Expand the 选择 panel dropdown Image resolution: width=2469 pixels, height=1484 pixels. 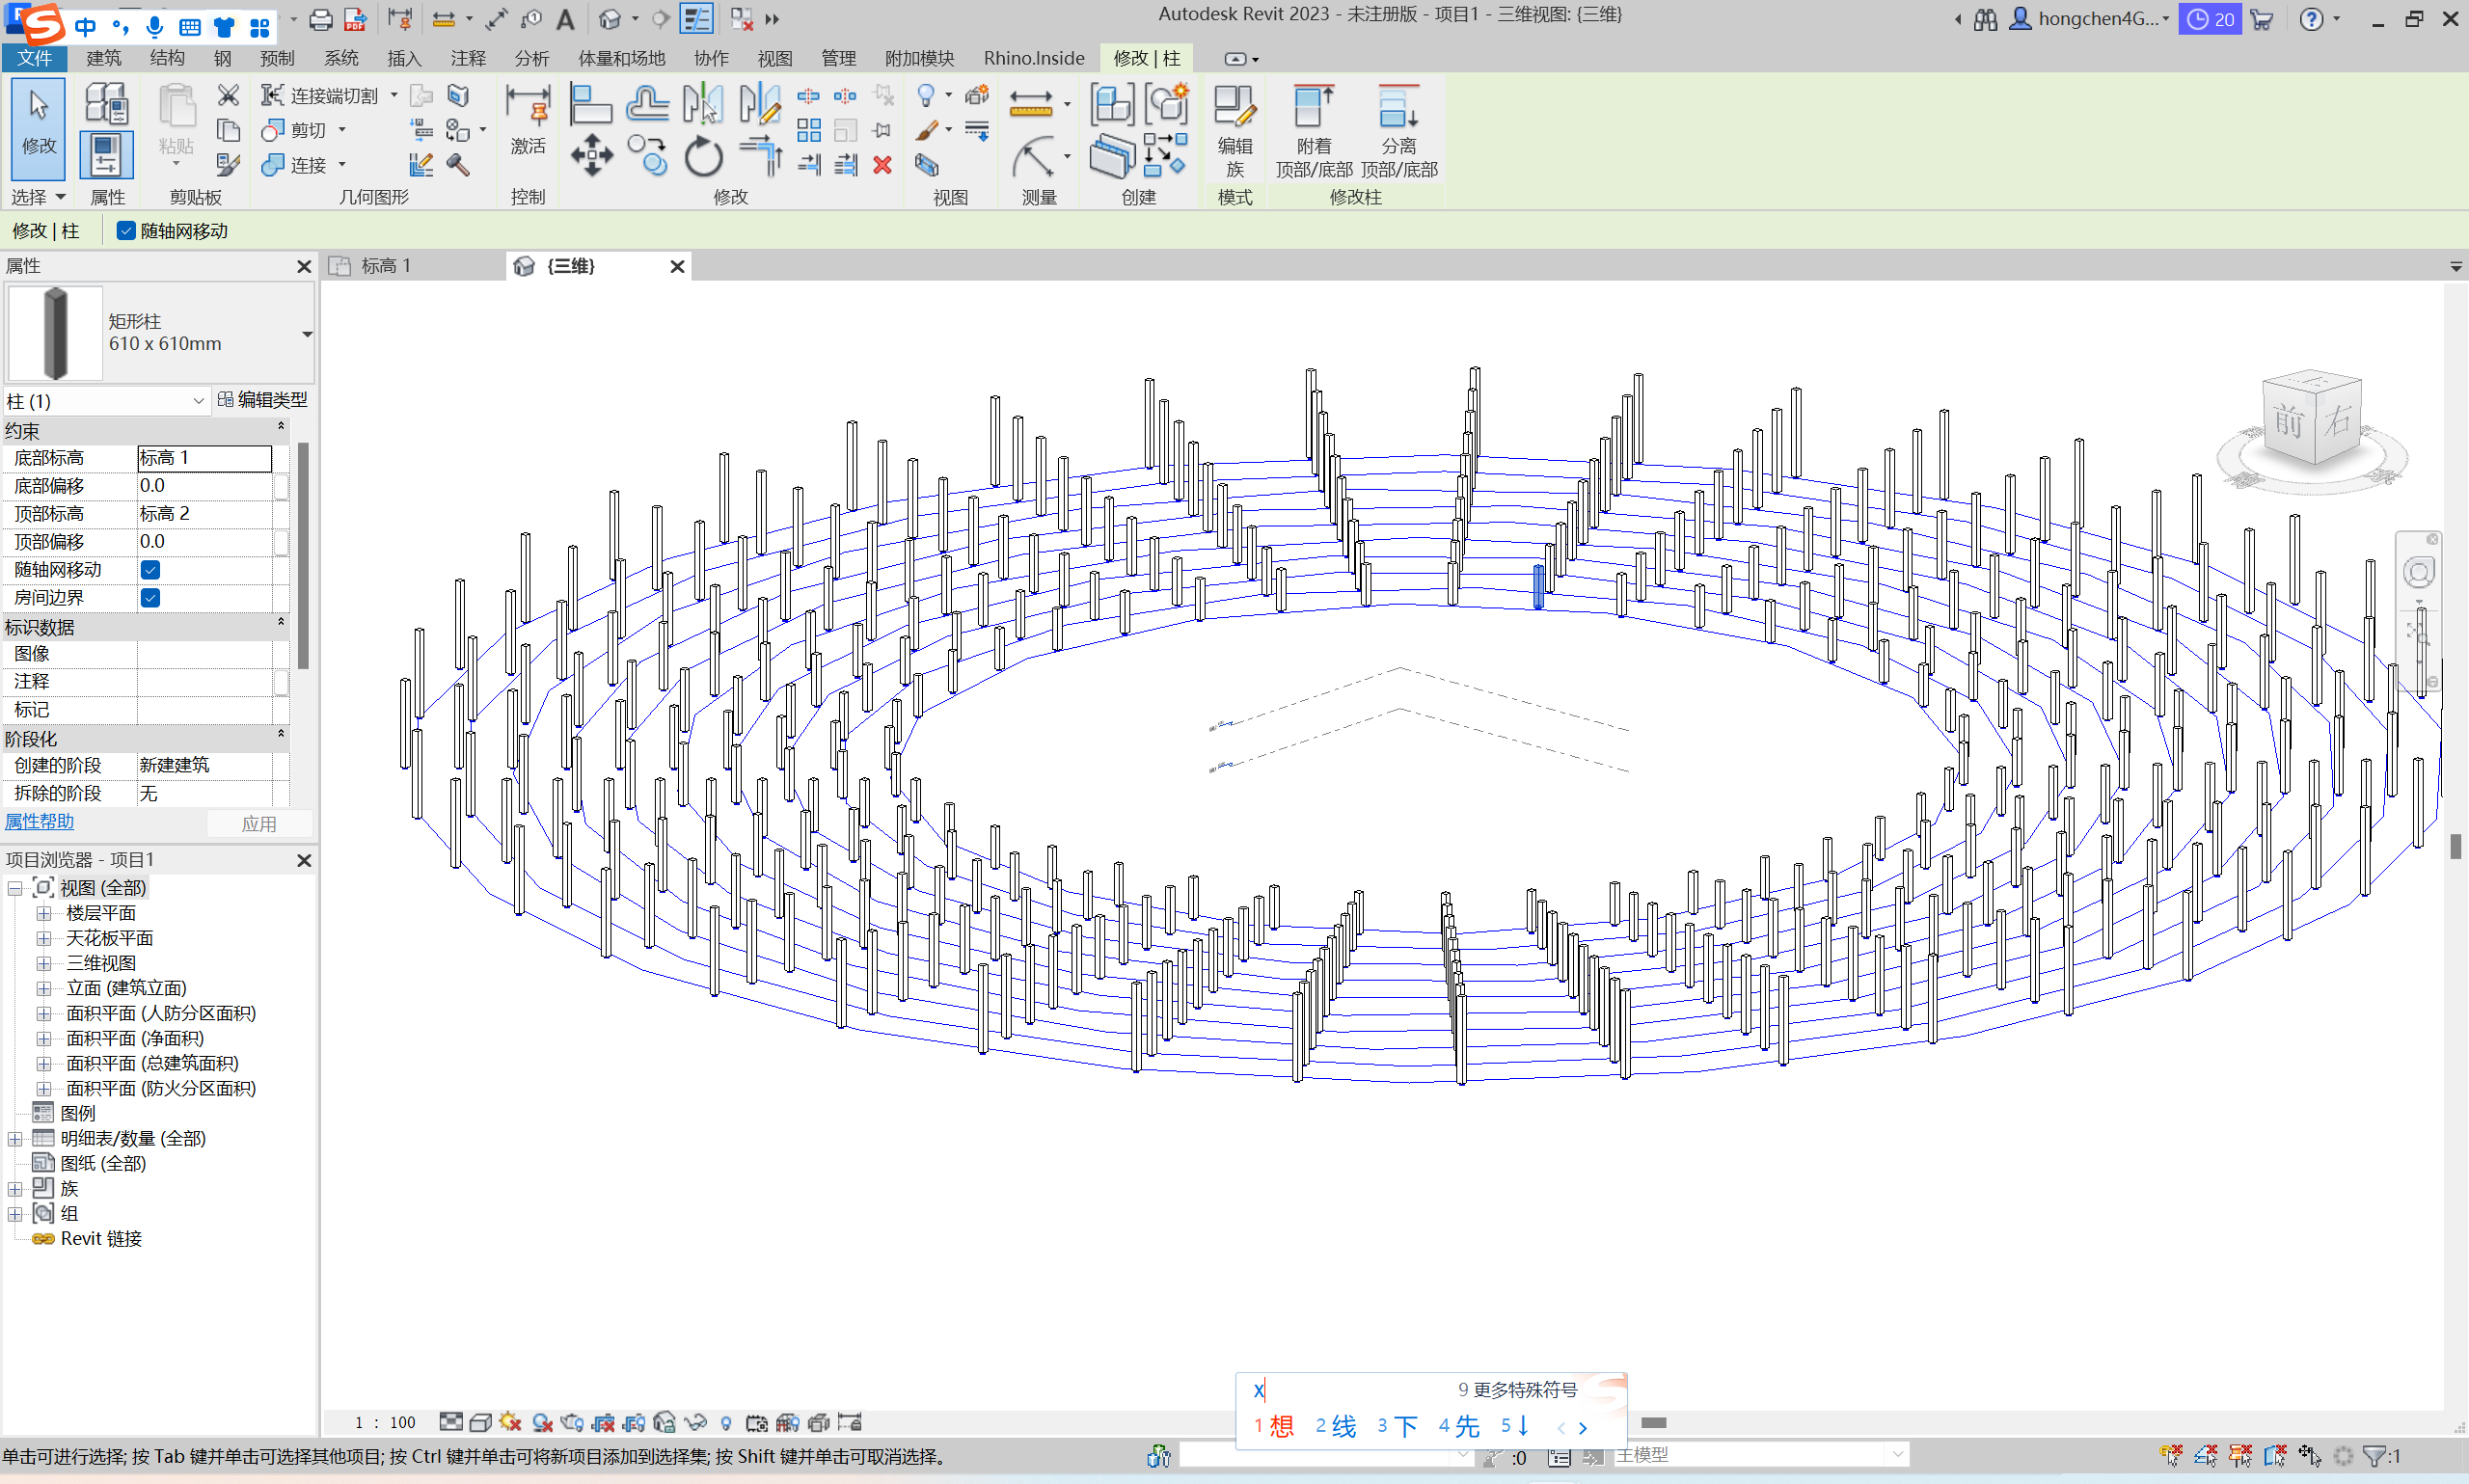[x=61, y=197]
